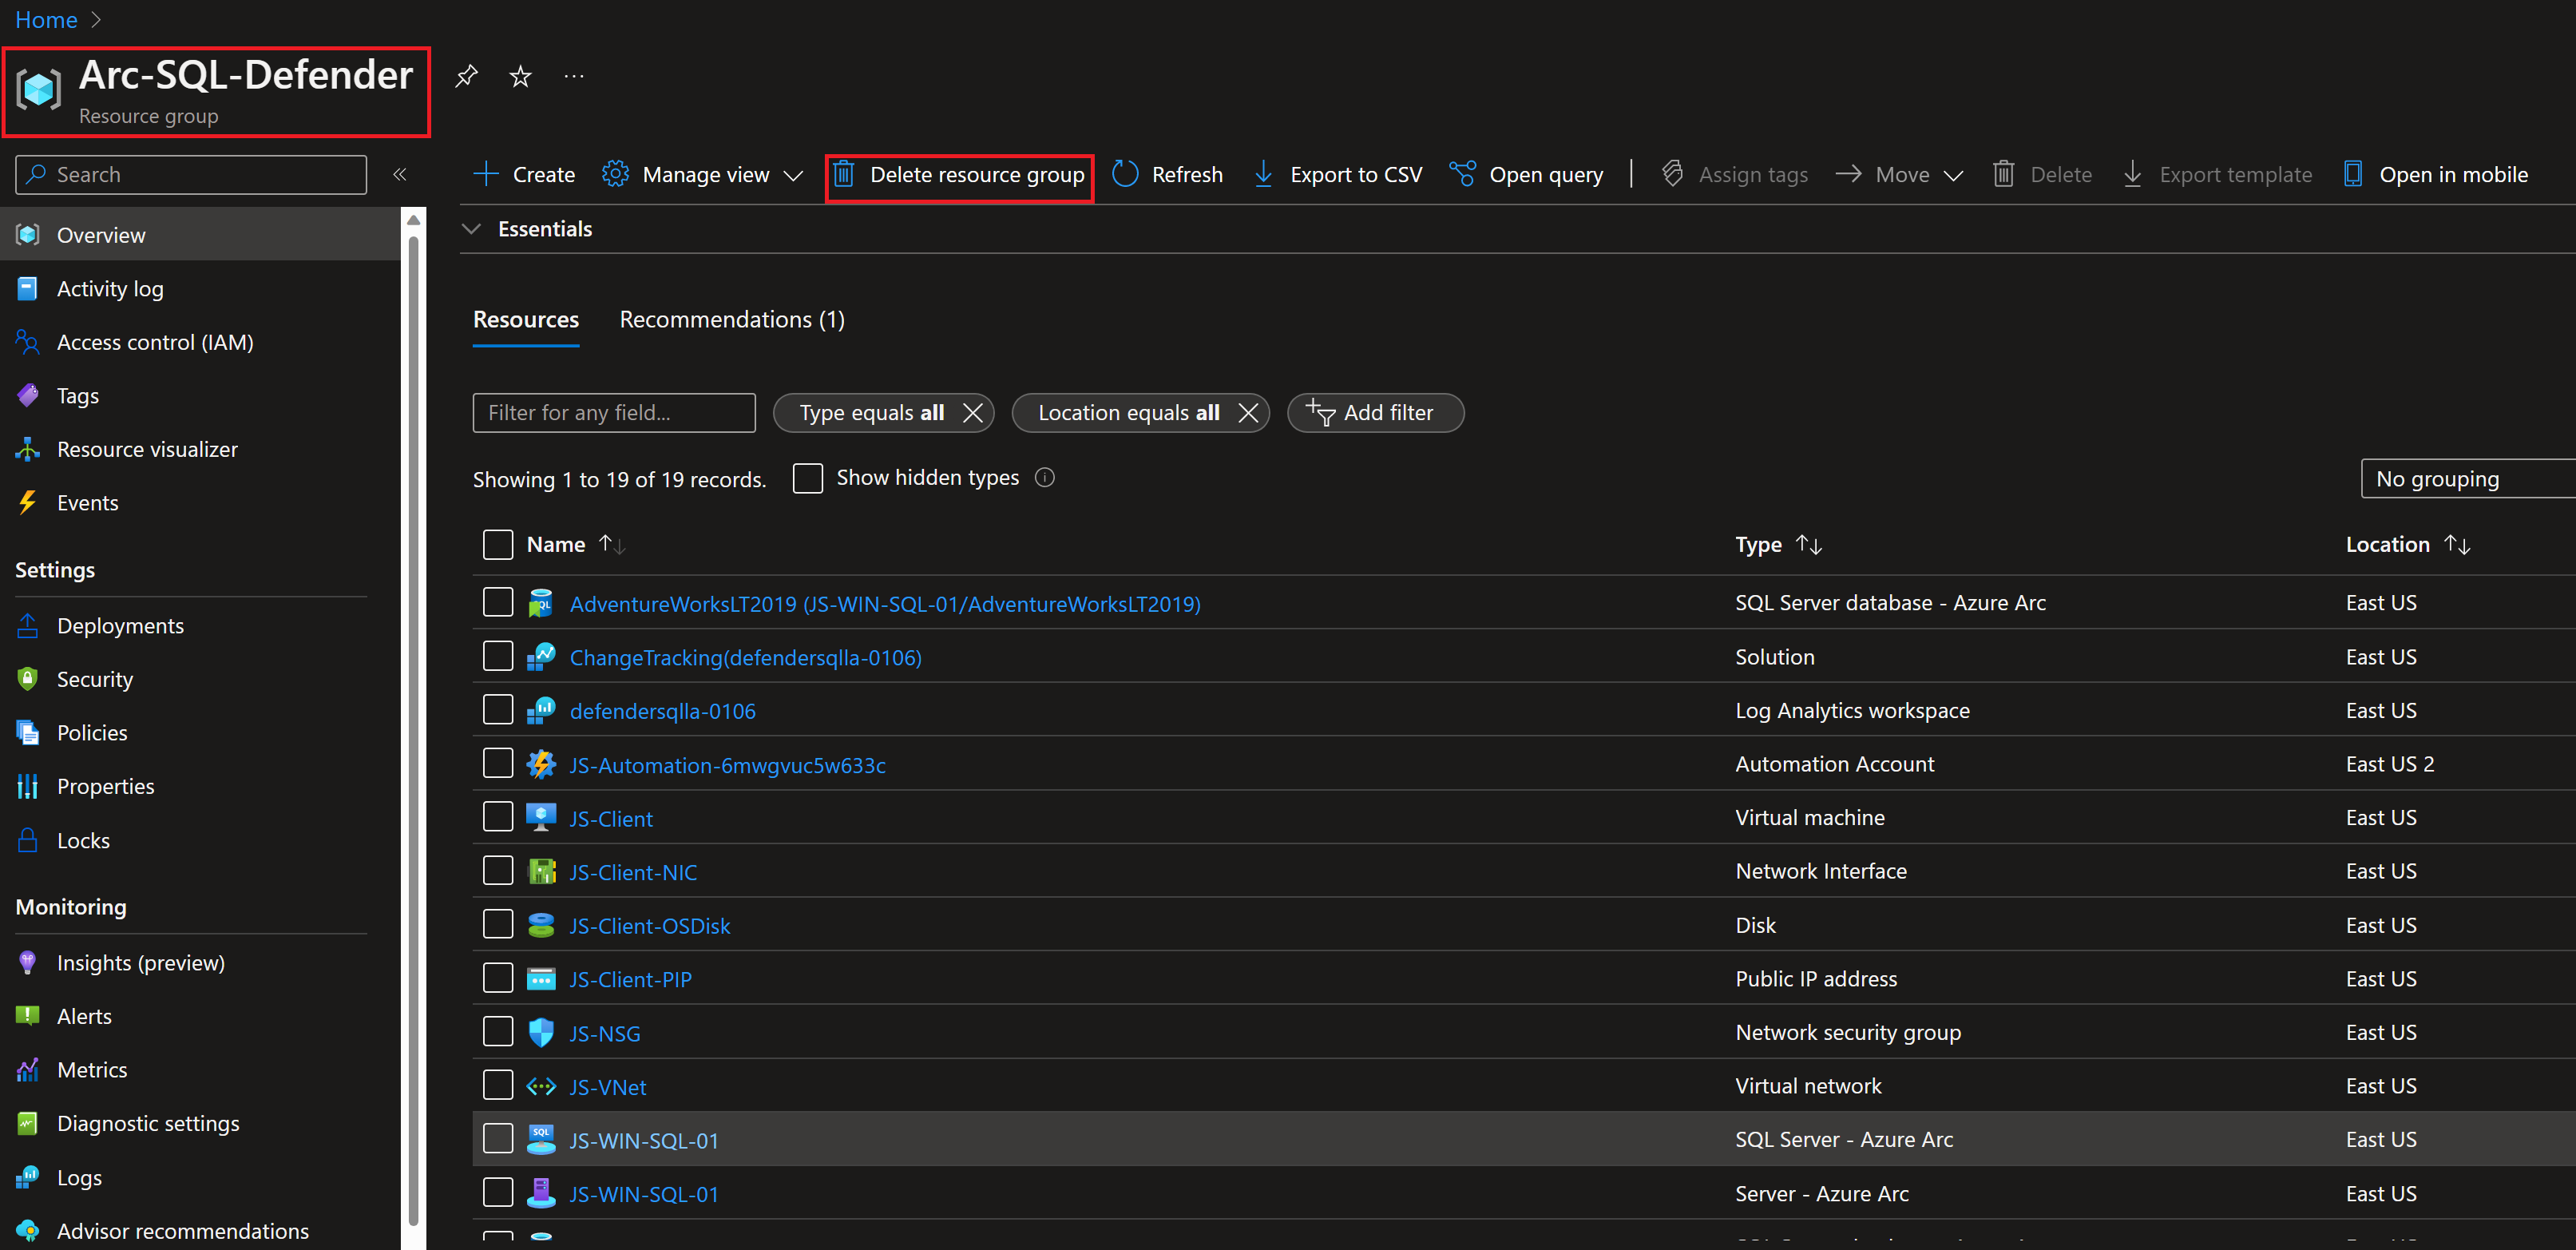Click the Create plus button
The height and width of the screenshot is (1250, 2576).
pos(524,174)
